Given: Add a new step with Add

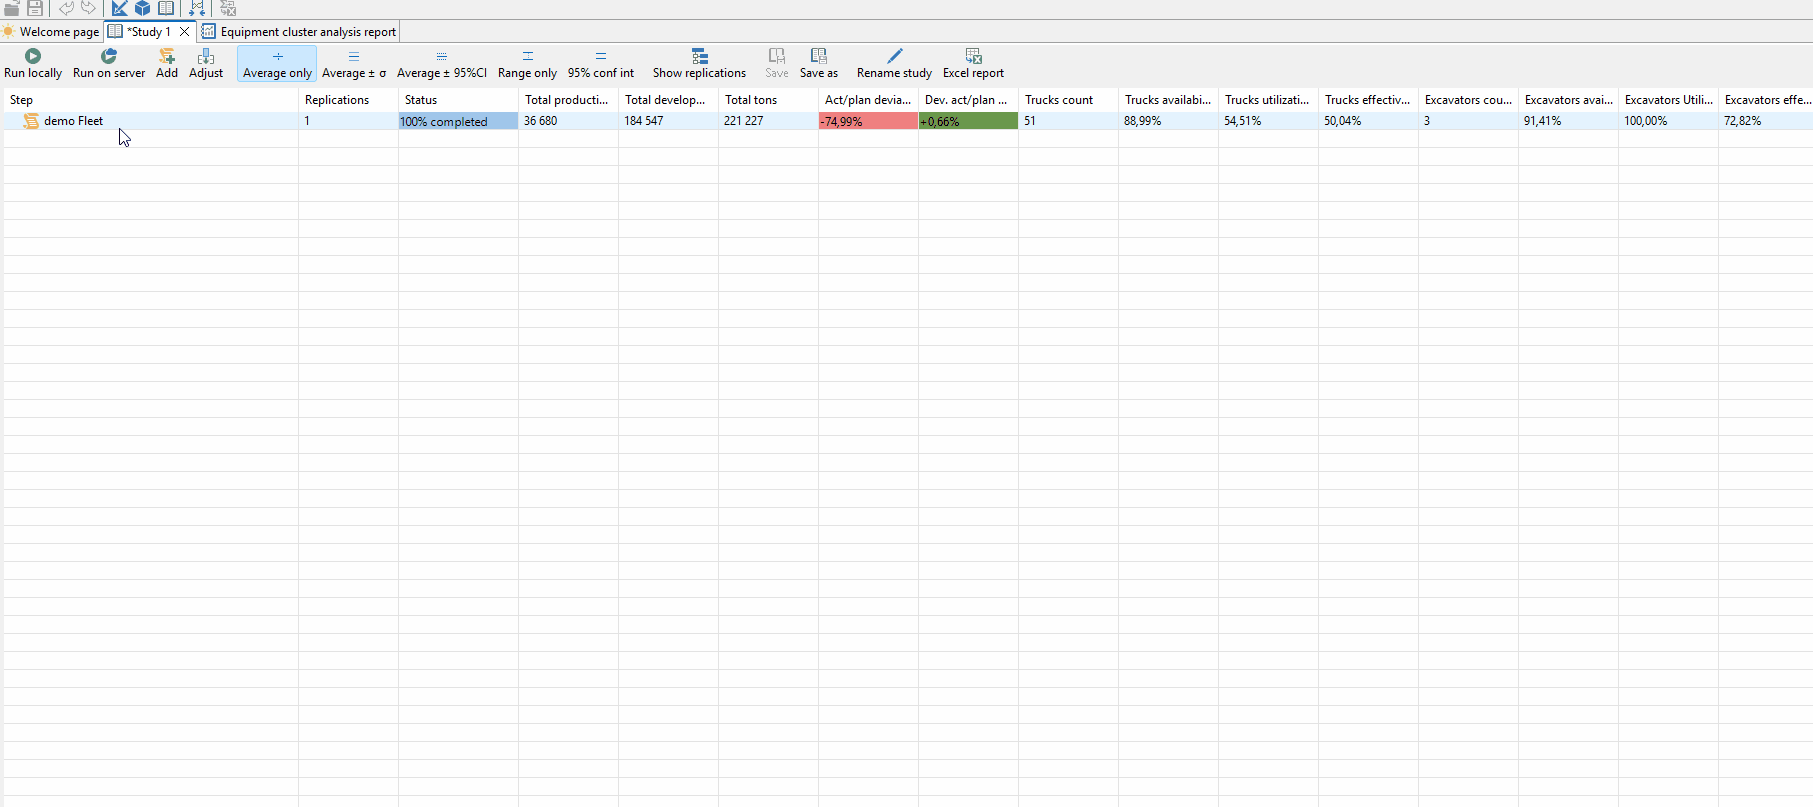Looking at the screenshot, I should (167, 64).
